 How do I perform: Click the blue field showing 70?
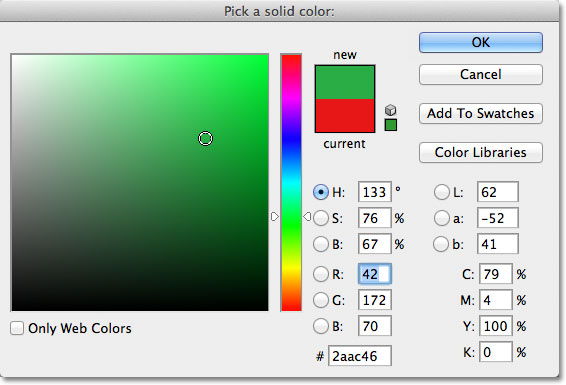click(x=375, y=326)
